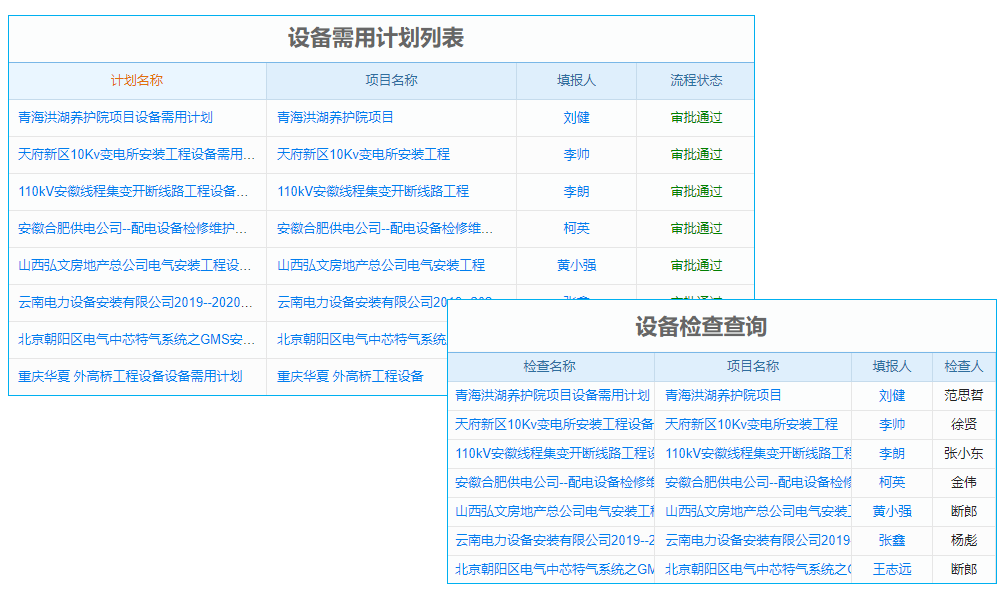Sort by the 计划名称 column header

click(136, 81)
